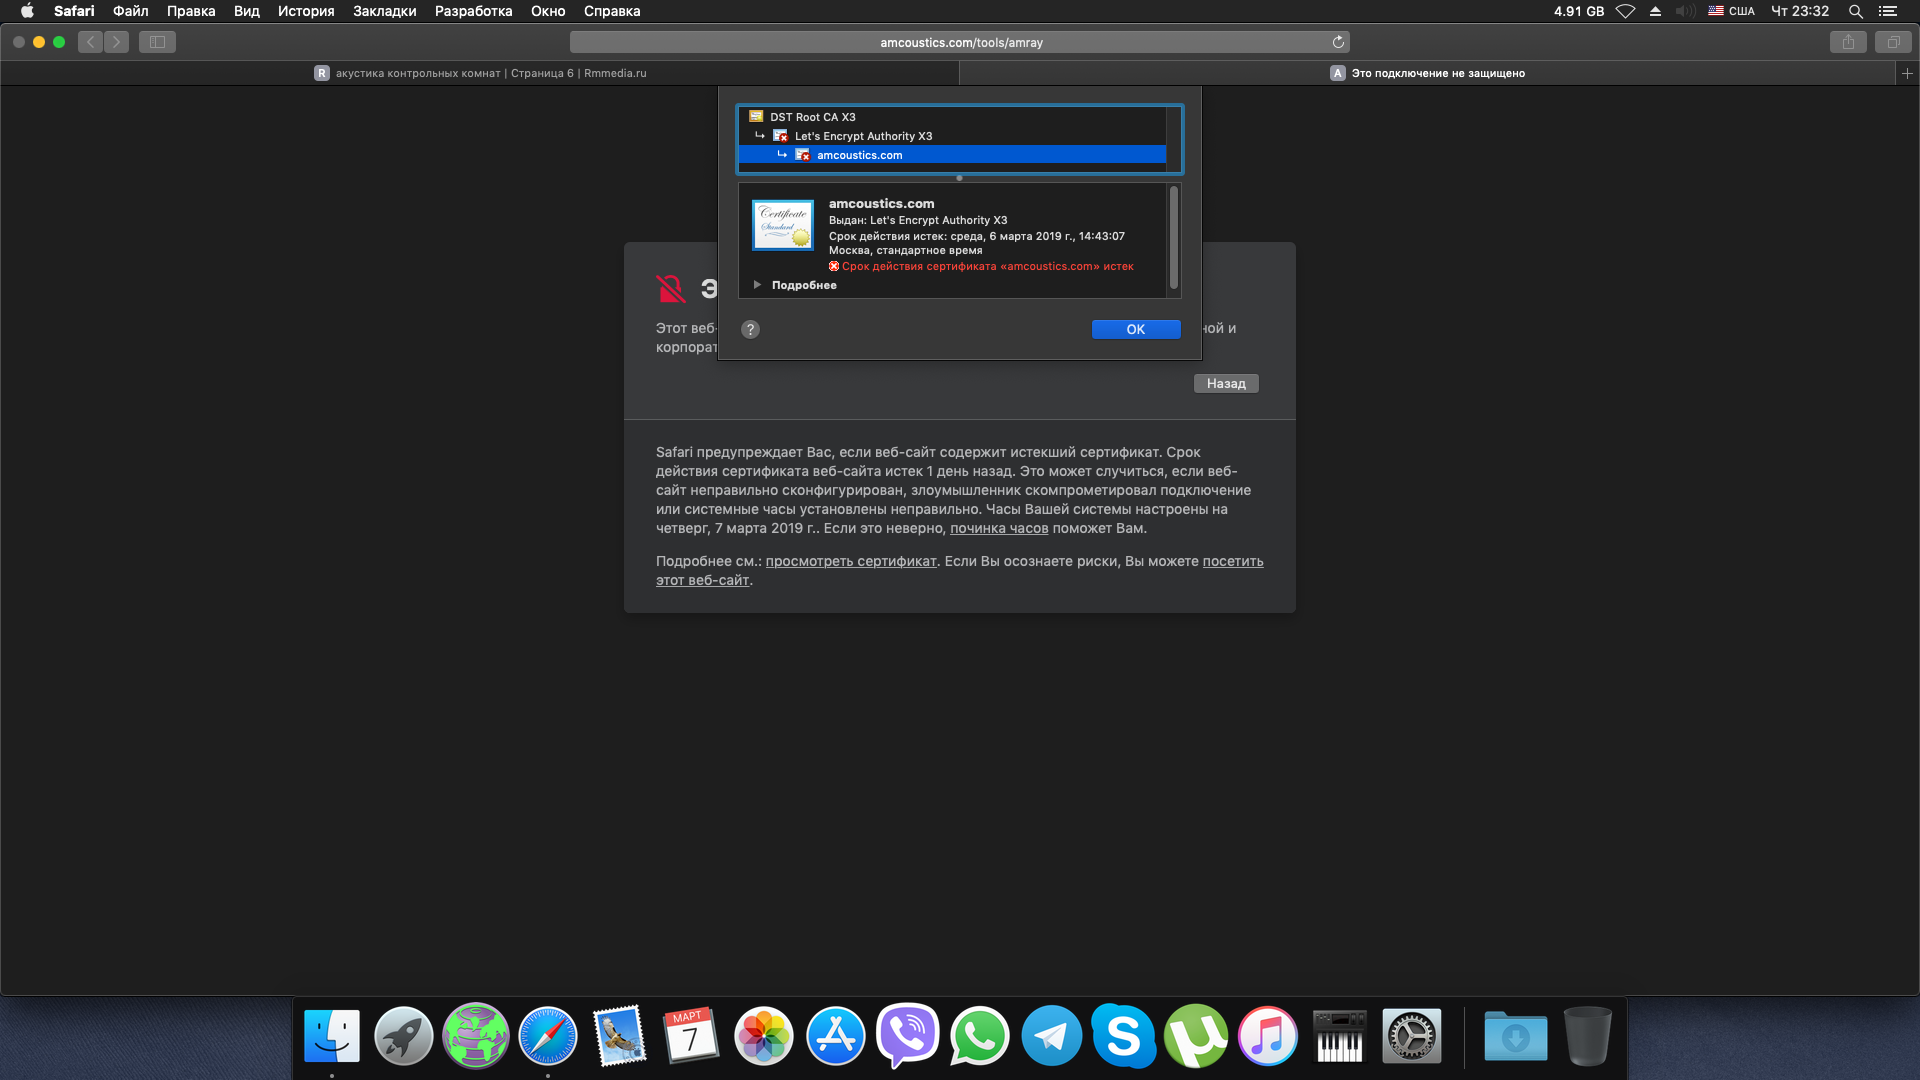Click the просмотреть сертификат link

tap(851, 561)
